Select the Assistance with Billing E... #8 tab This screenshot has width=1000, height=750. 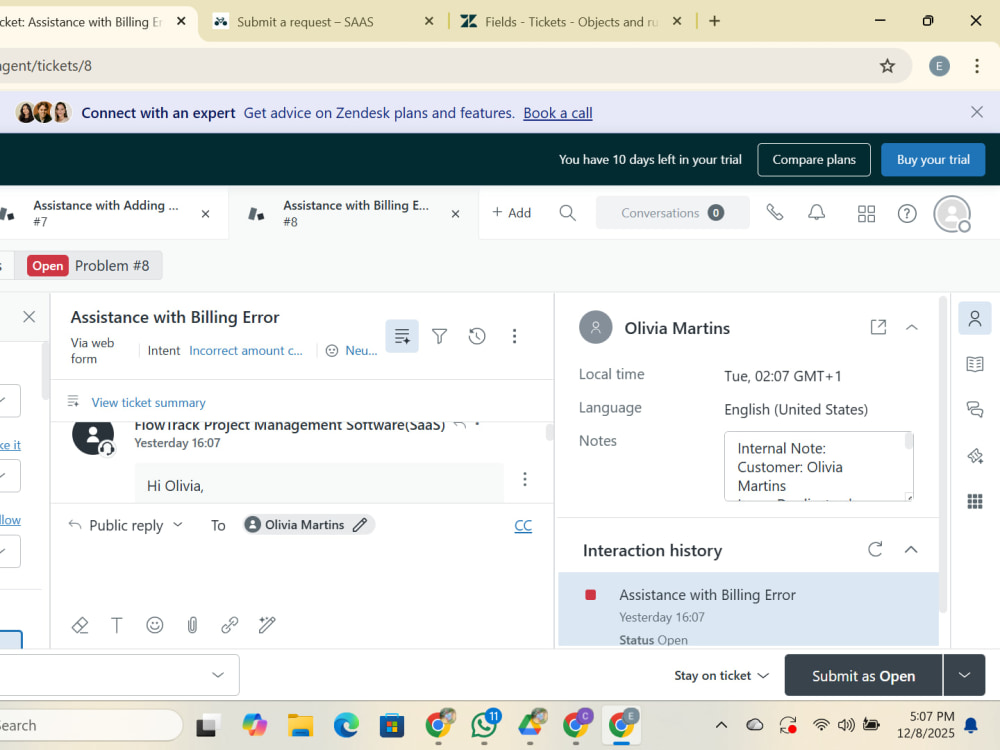pos(355,213)
